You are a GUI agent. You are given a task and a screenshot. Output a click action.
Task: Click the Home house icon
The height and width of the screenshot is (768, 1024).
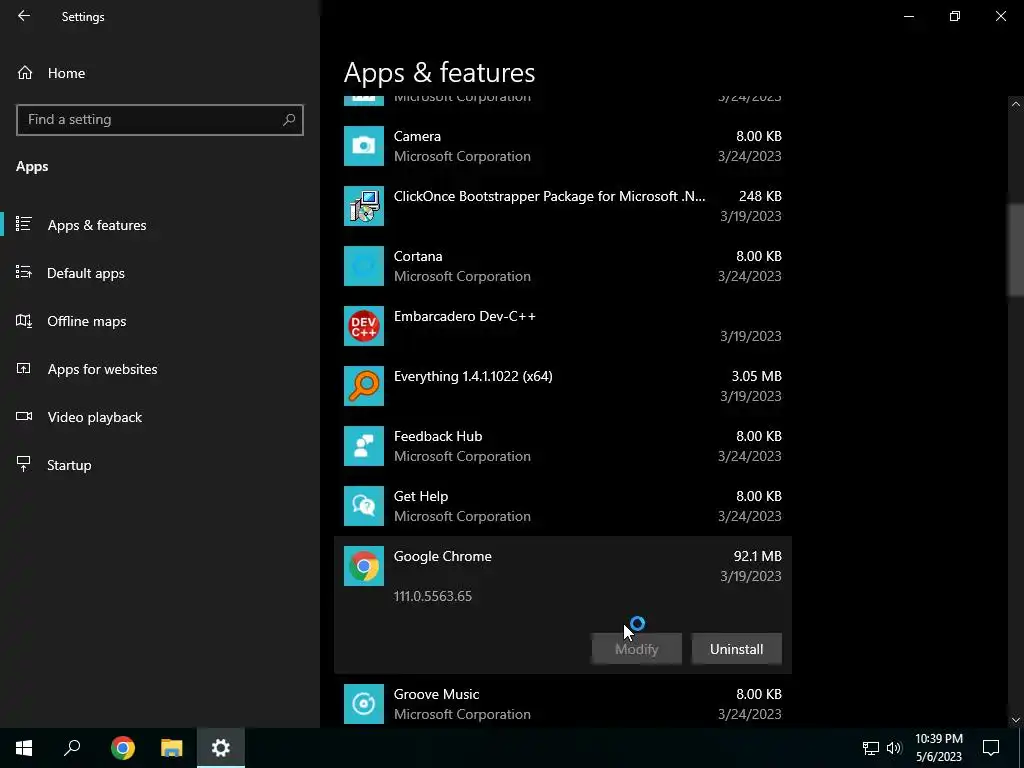coord(25,72)
